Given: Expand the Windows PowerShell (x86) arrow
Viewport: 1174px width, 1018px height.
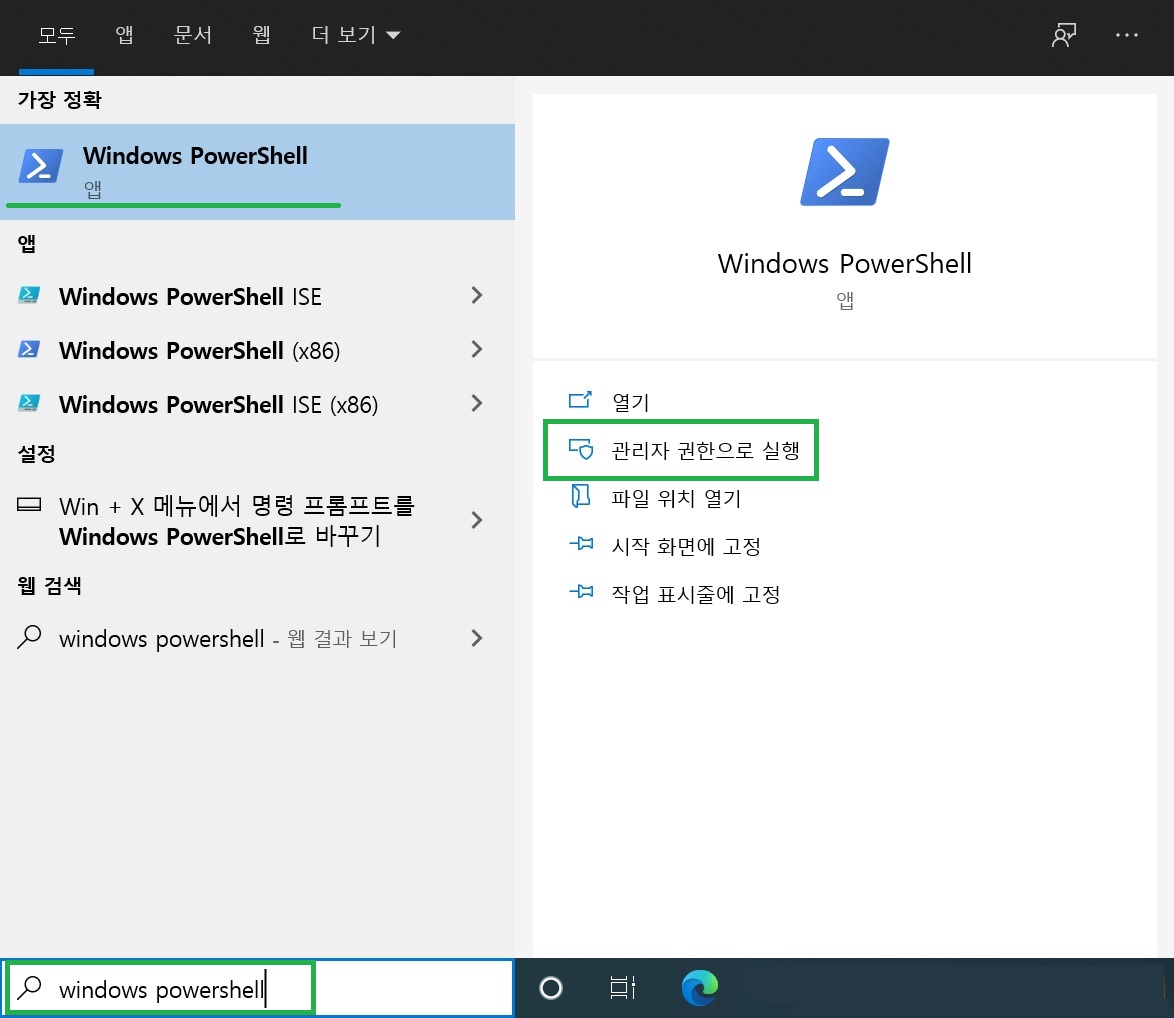Looking at the screenshot, I should pyautogui.click(x=476, y=350).
